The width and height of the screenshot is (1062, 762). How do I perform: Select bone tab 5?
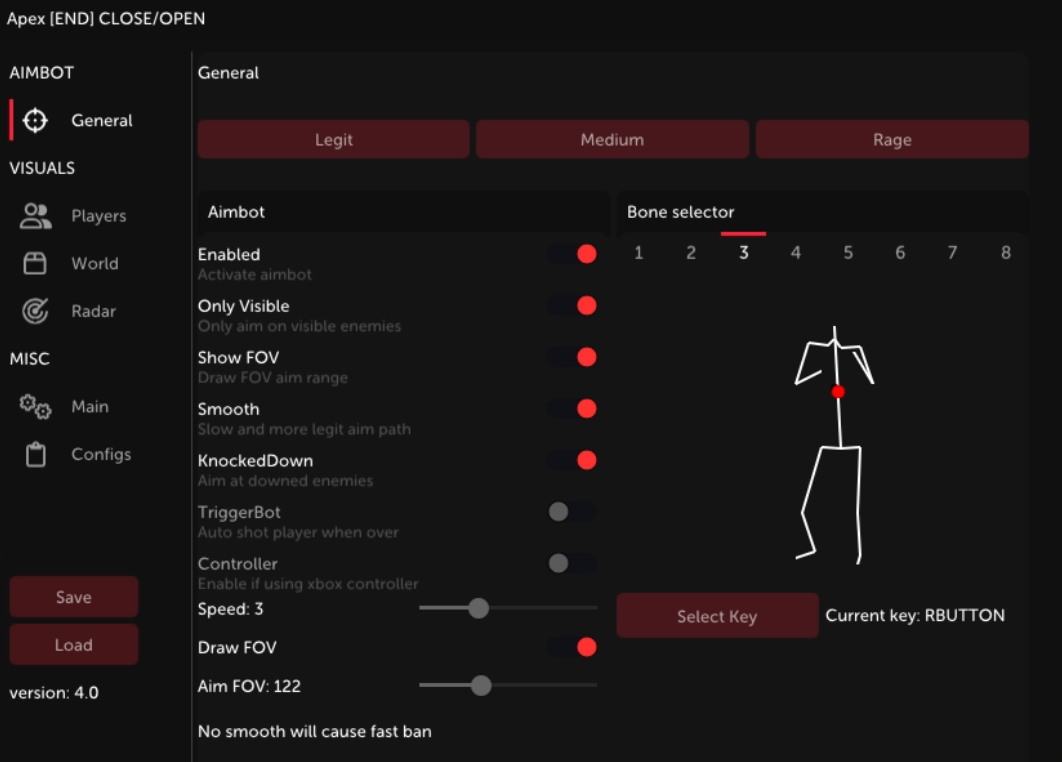pyautogui.click(x=848, y=253)
